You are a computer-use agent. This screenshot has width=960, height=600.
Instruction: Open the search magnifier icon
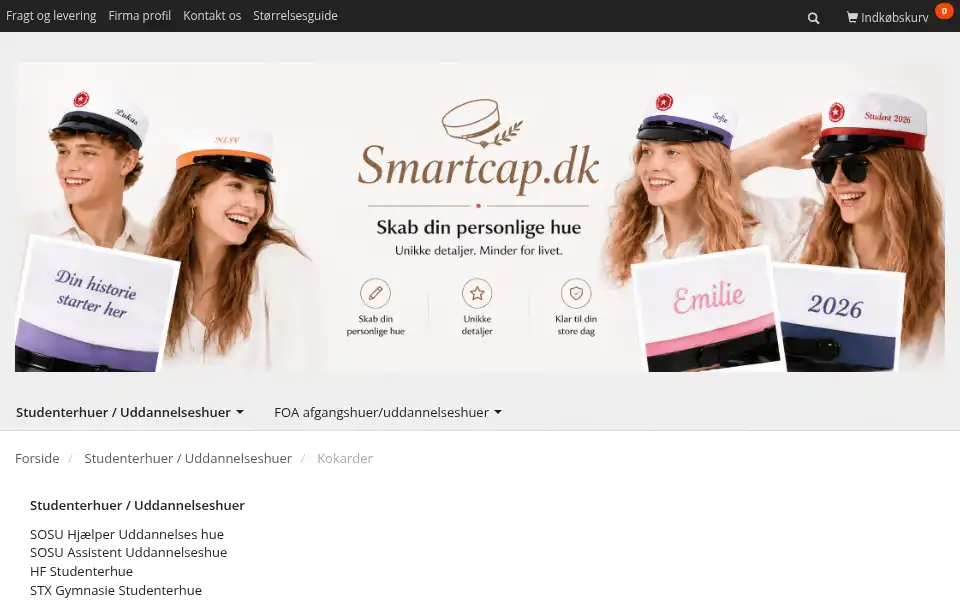(813, 18)
